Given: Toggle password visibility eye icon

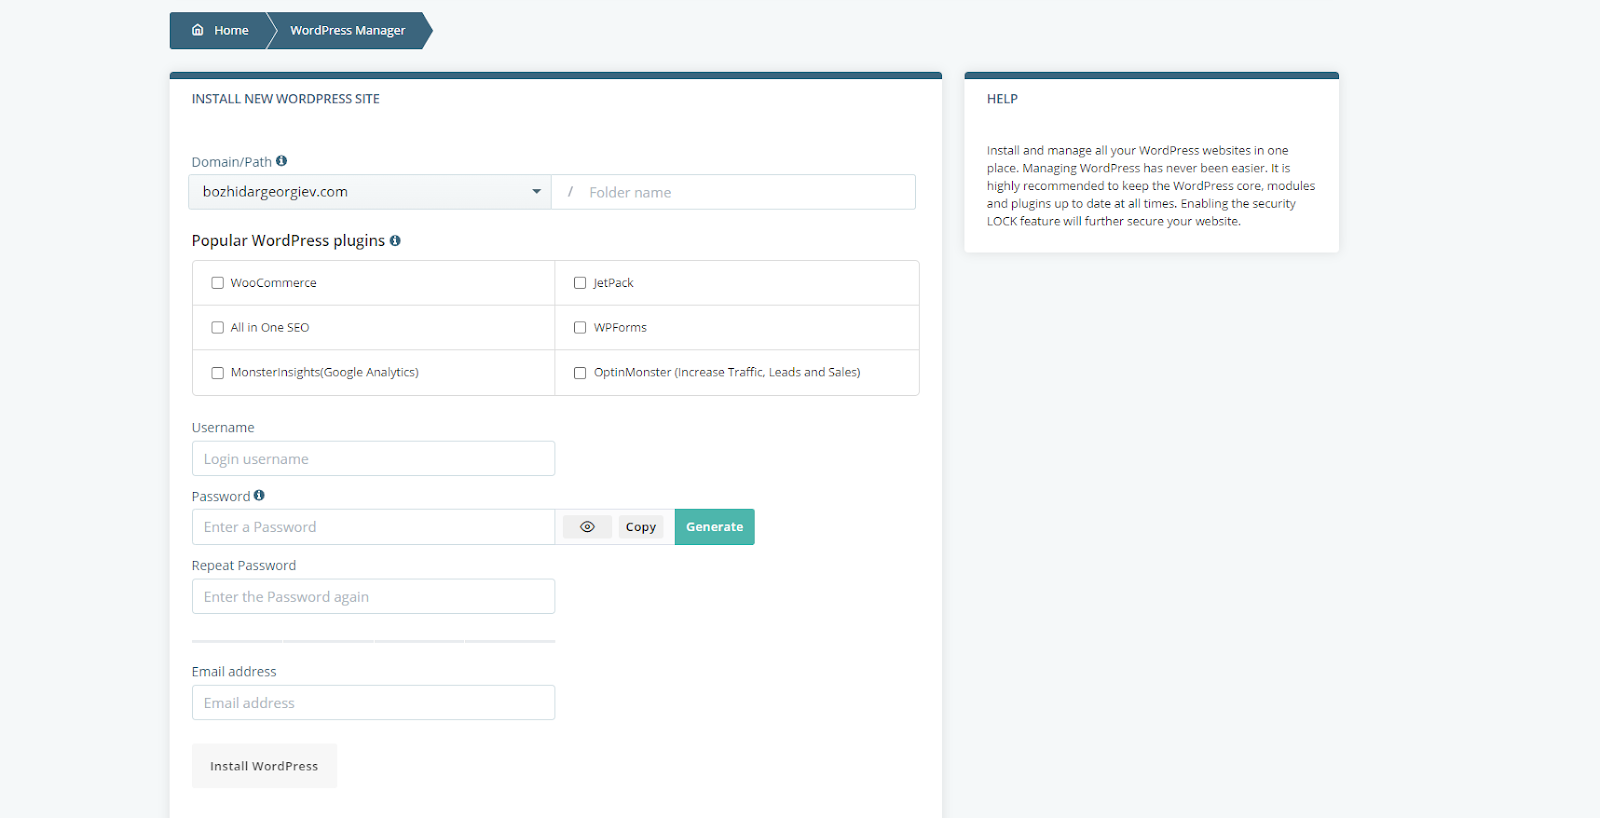Looking at the screenshot, I should coord(587,527).
